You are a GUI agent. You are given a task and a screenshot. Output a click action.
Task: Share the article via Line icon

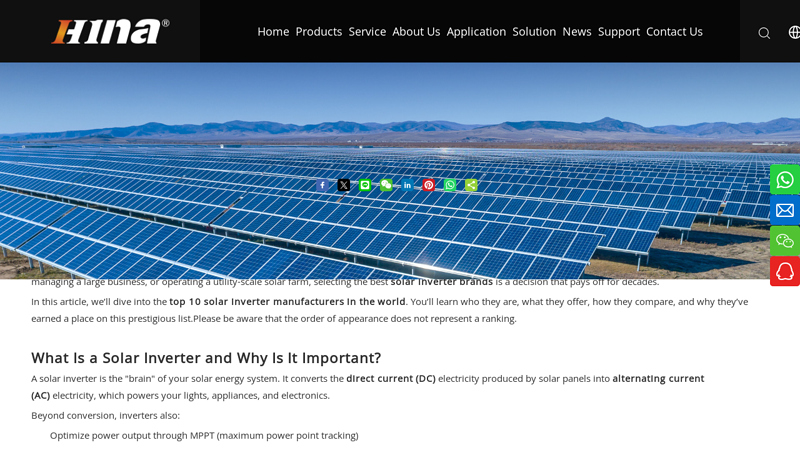365,185
